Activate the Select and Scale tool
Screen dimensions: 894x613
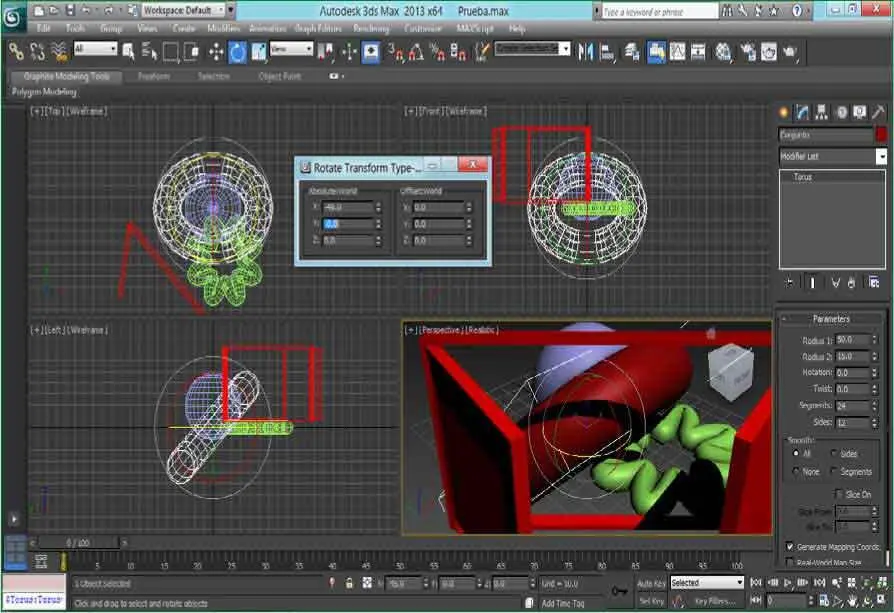coord(258,52)
